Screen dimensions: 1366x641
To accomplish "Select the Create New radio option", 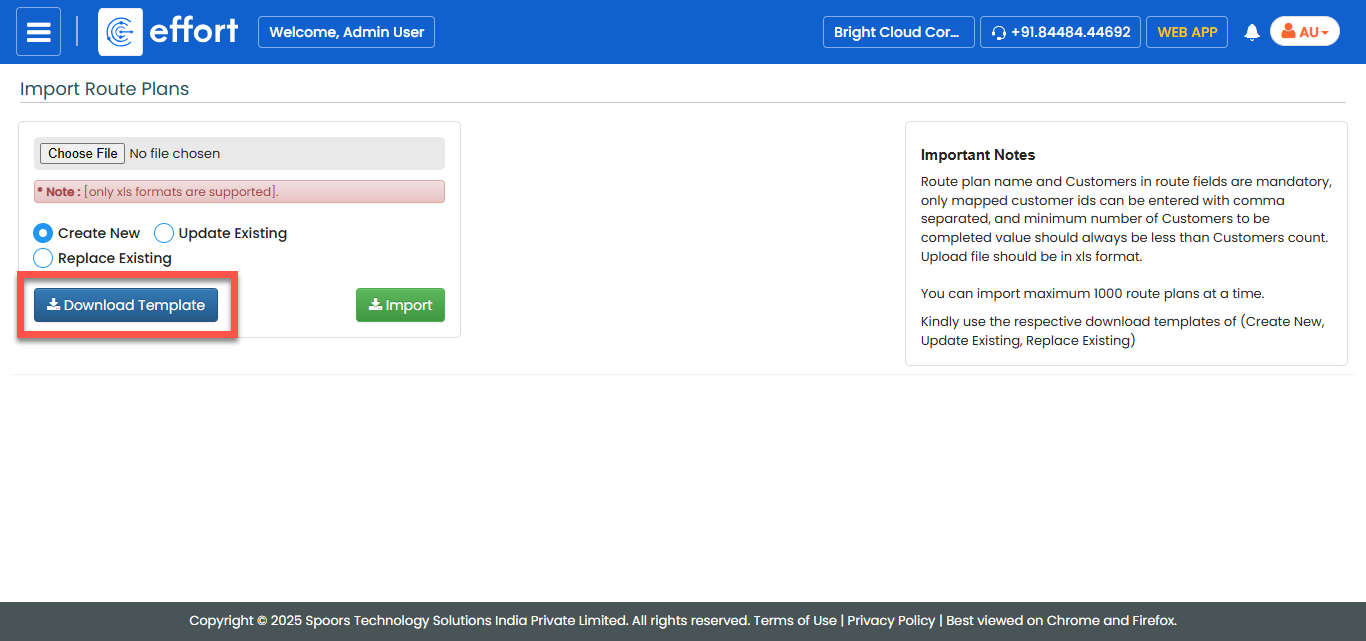I will click(x=43, y=233).
